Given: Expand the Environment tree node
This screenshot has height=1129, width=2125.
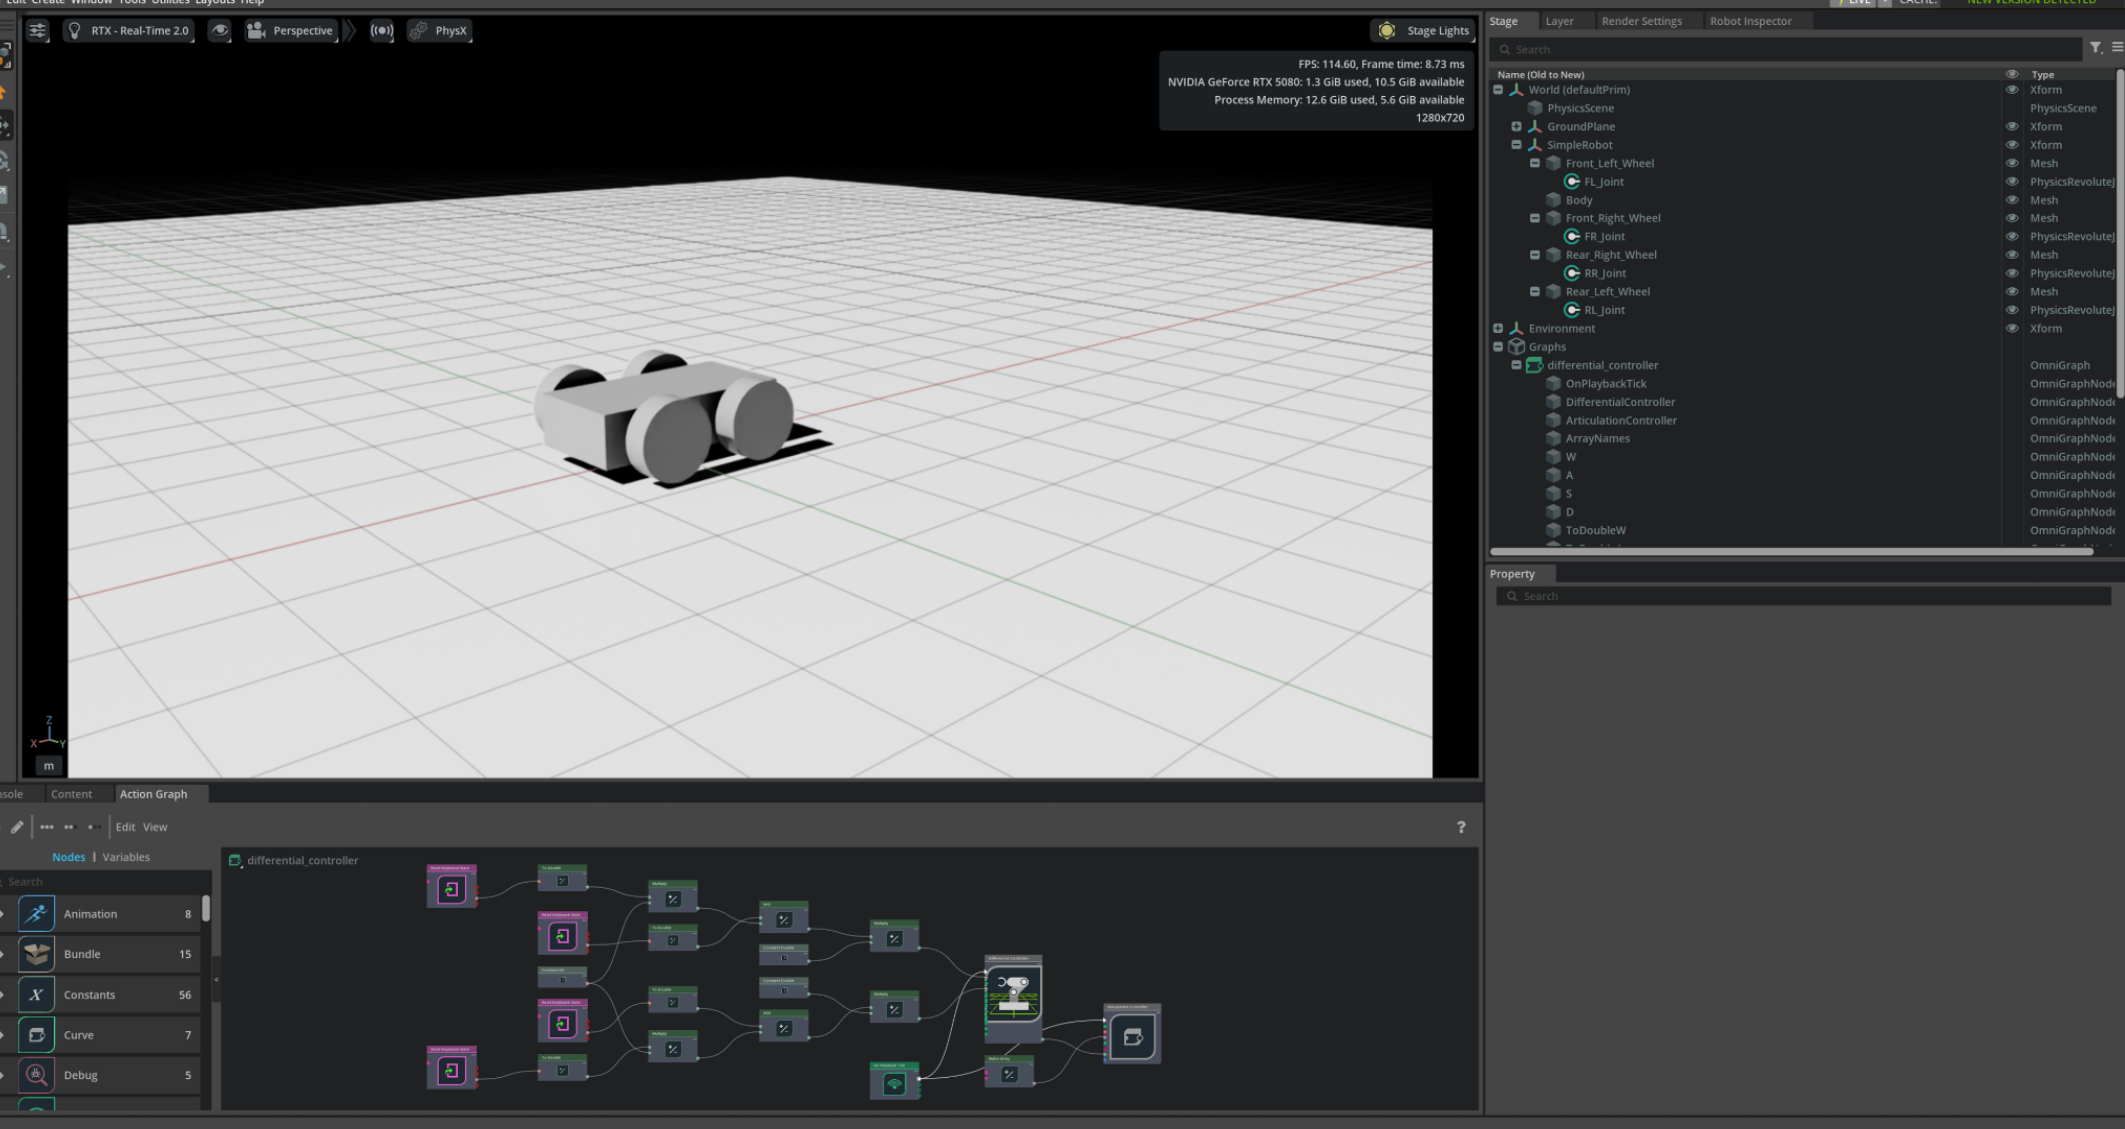Looking at the screenshot, I should [1498, 328].
